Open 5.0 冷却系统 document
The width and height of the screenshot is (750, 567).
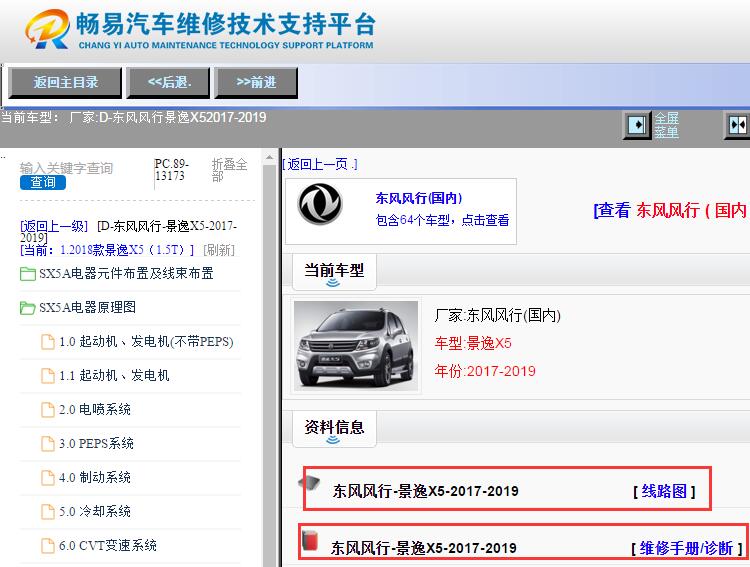tap(95, 511)
